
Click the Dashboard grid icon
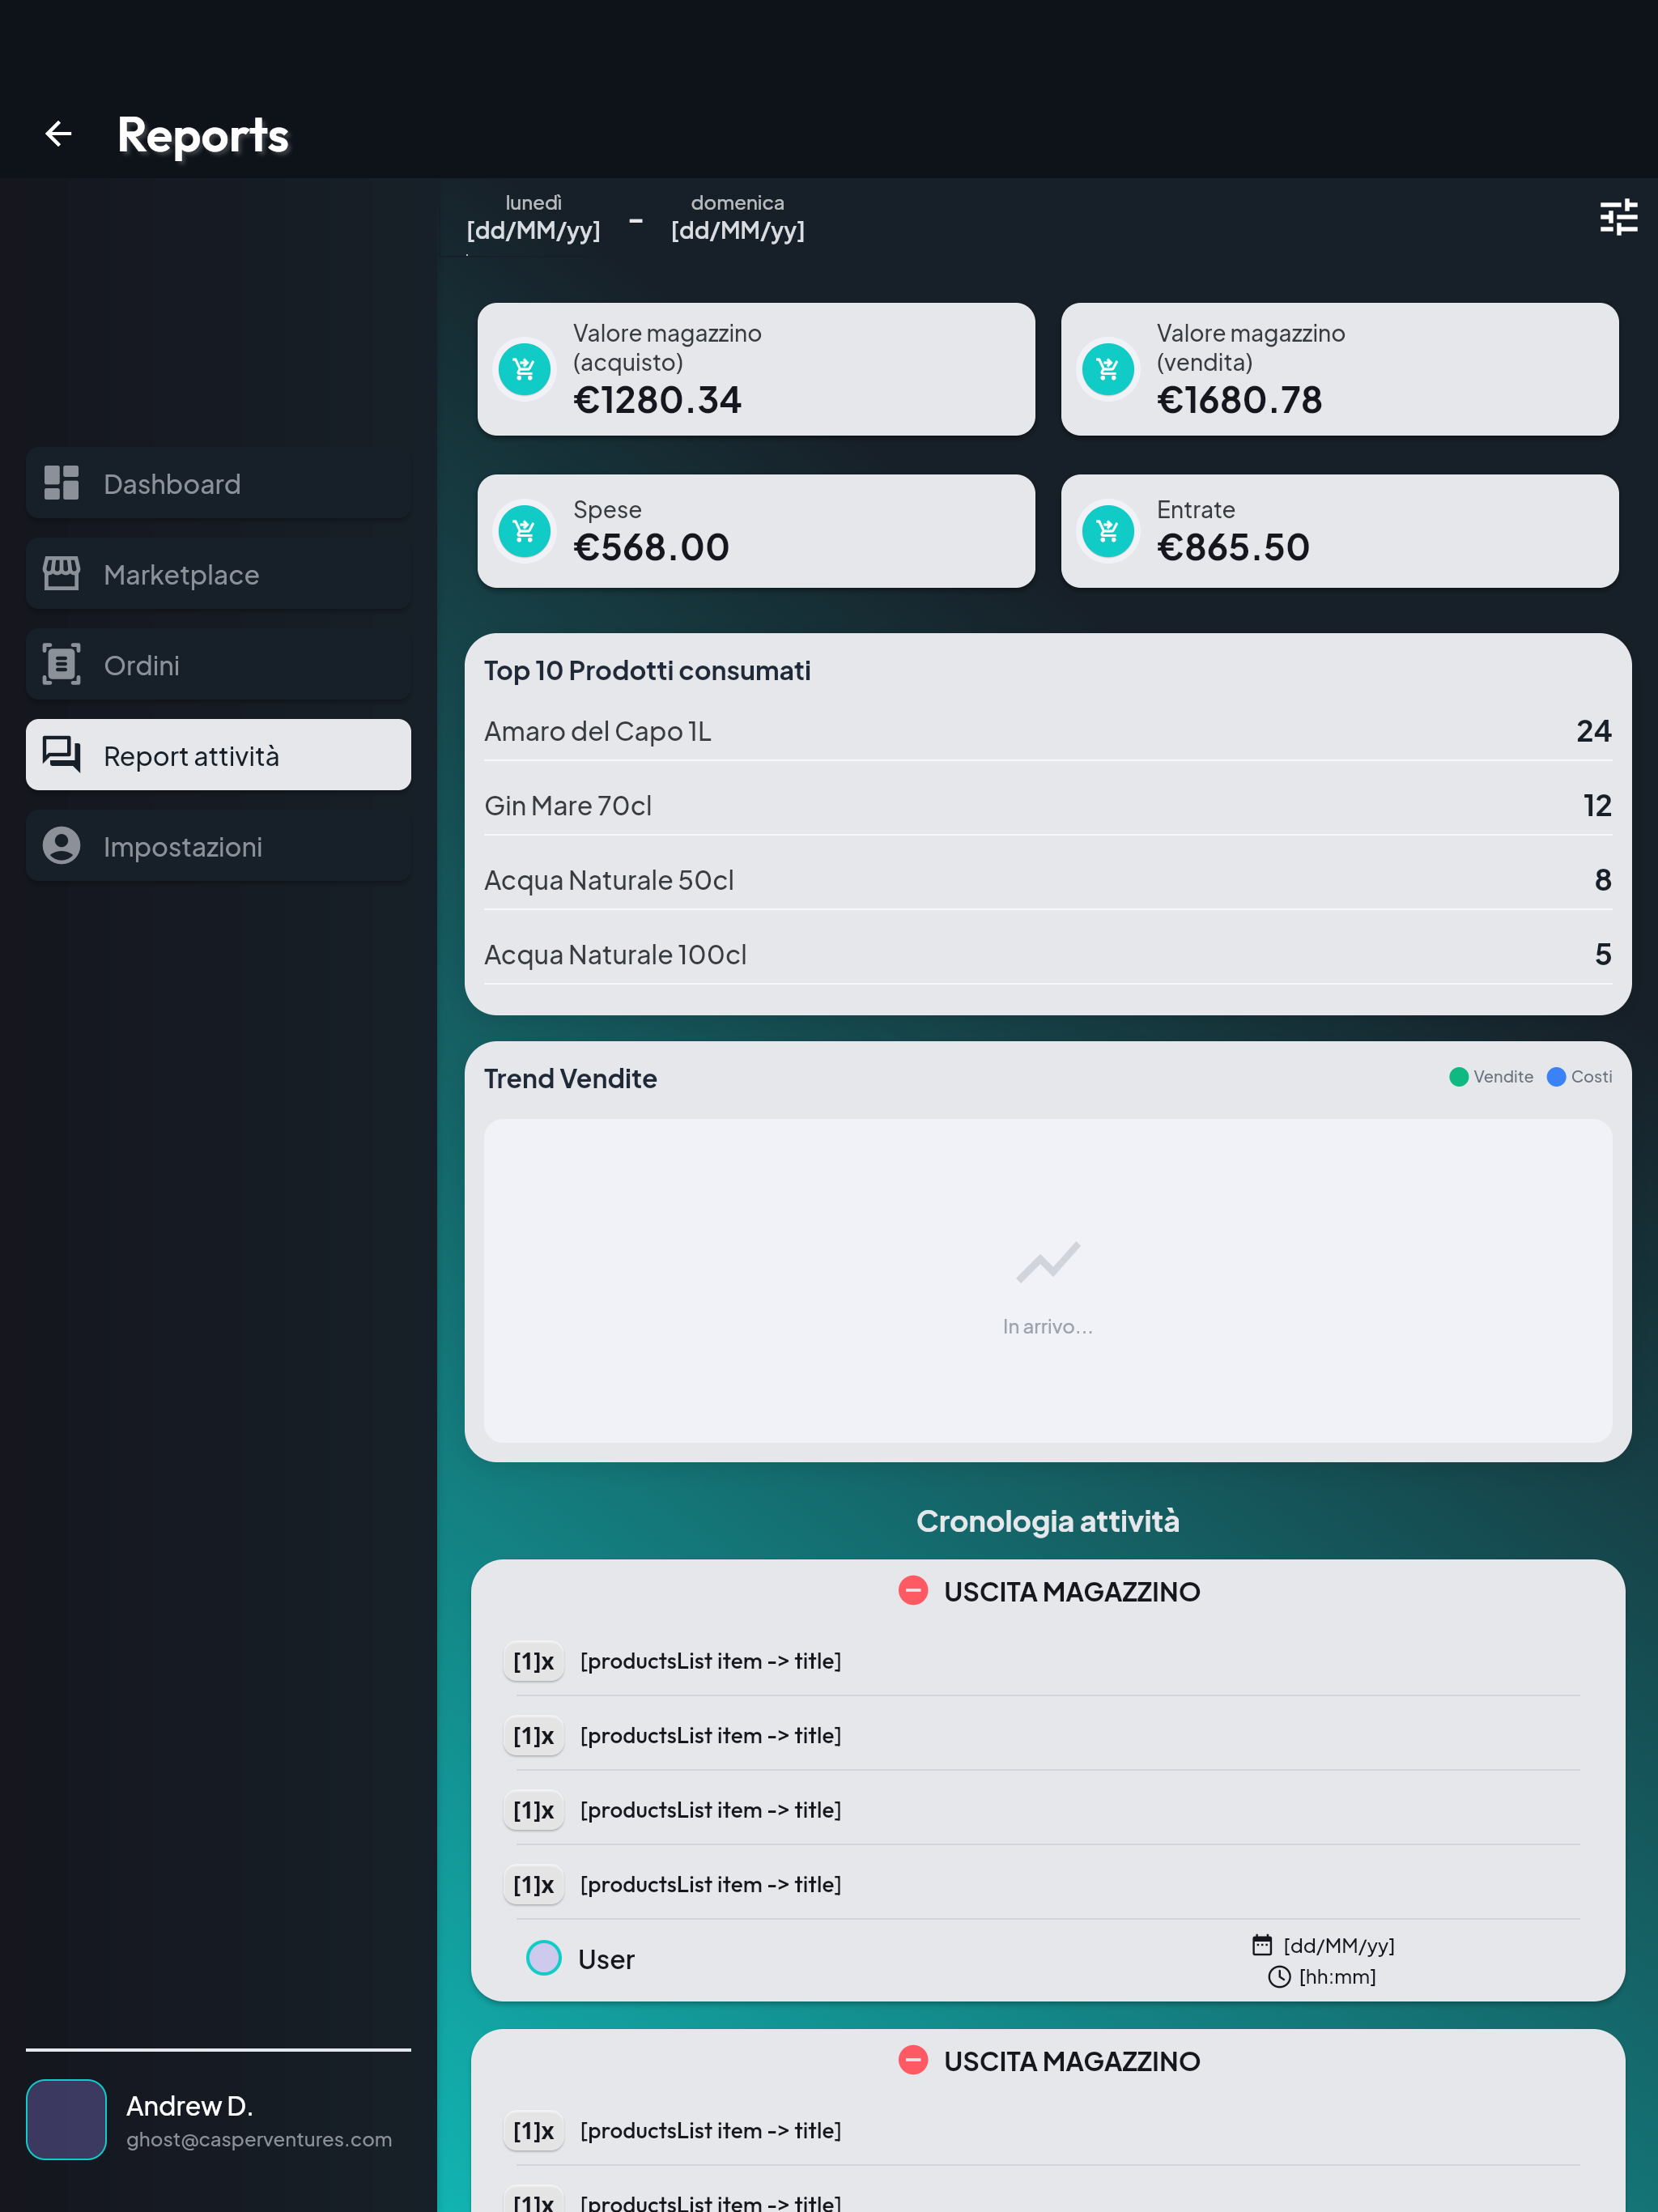[x=61, y=484]
